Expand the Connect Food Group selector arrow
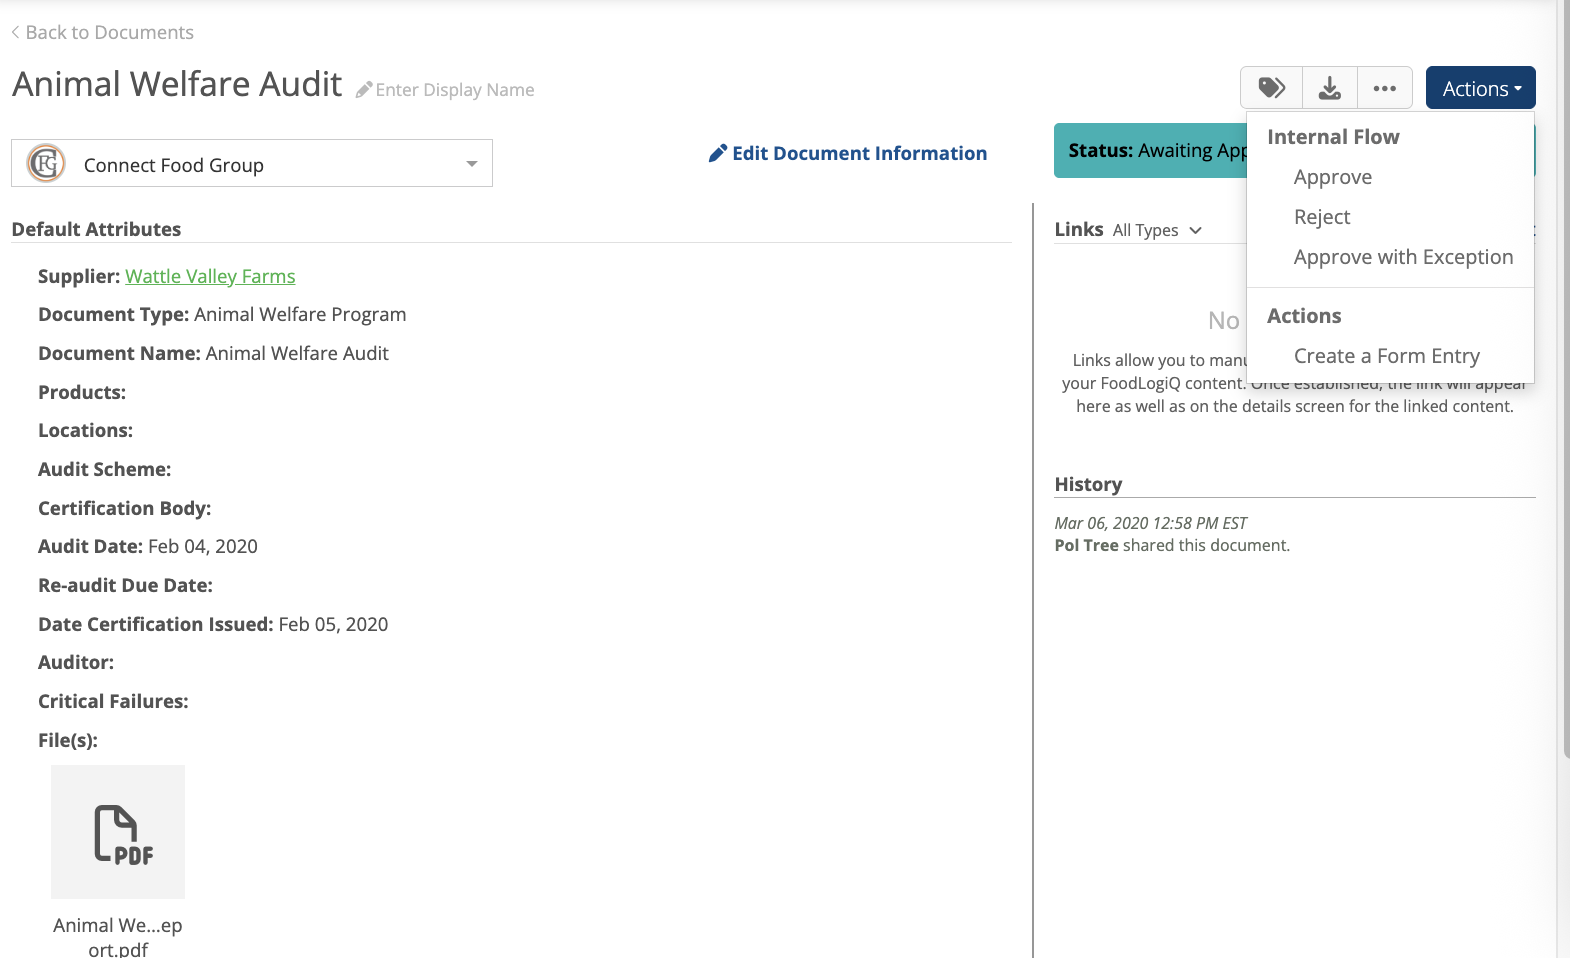Screen dimensions: 1570x958 pyautogui.click(x=472, y=164)
